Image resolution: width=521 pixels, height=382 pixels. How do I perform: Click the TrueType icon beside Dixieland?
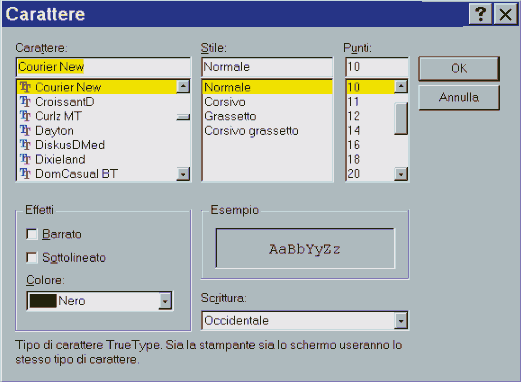coord(25,159)
